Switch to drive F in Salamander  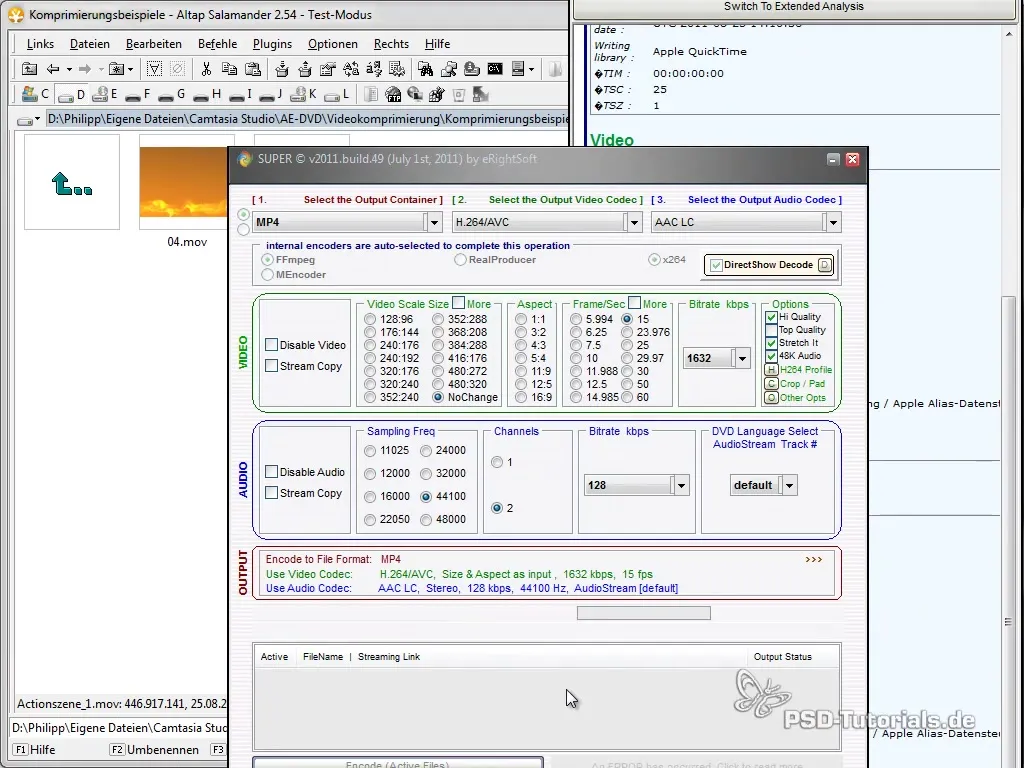point(138,95)
